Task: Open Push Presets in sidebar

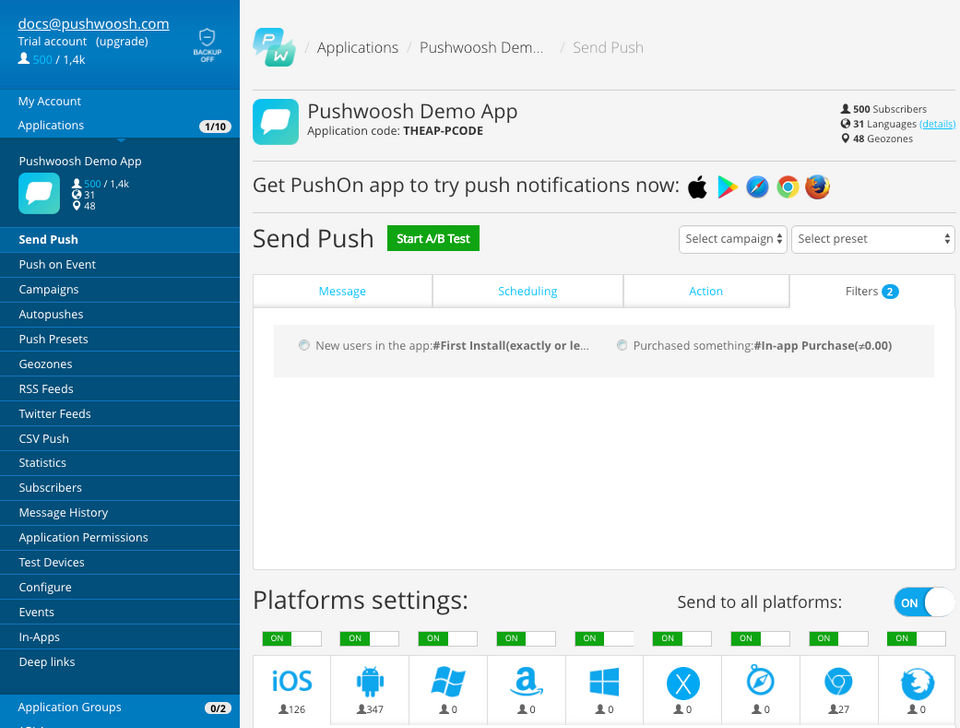Action: tap(120, 339)
